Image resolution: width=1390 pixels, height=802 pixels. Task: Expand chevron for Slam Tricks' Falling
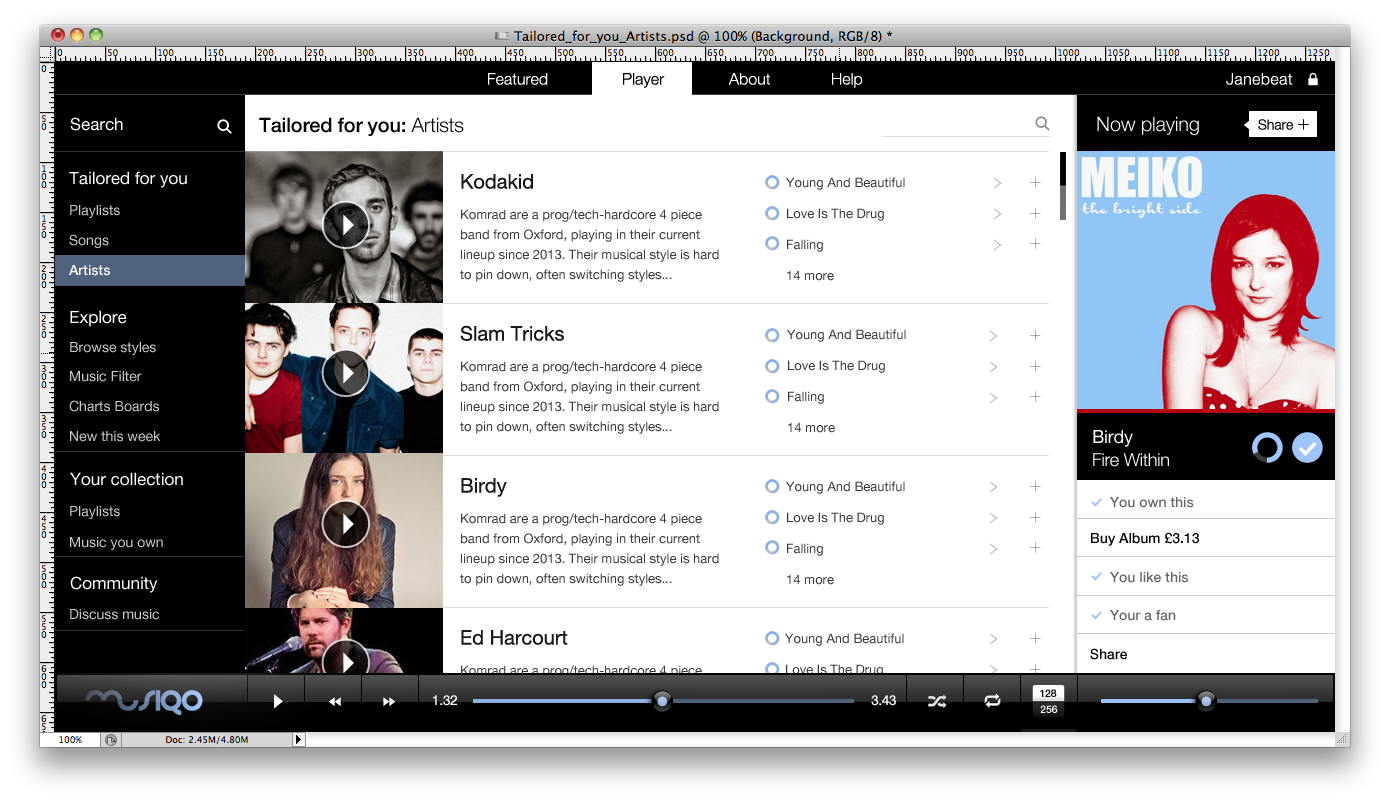(x=994, y=398)
